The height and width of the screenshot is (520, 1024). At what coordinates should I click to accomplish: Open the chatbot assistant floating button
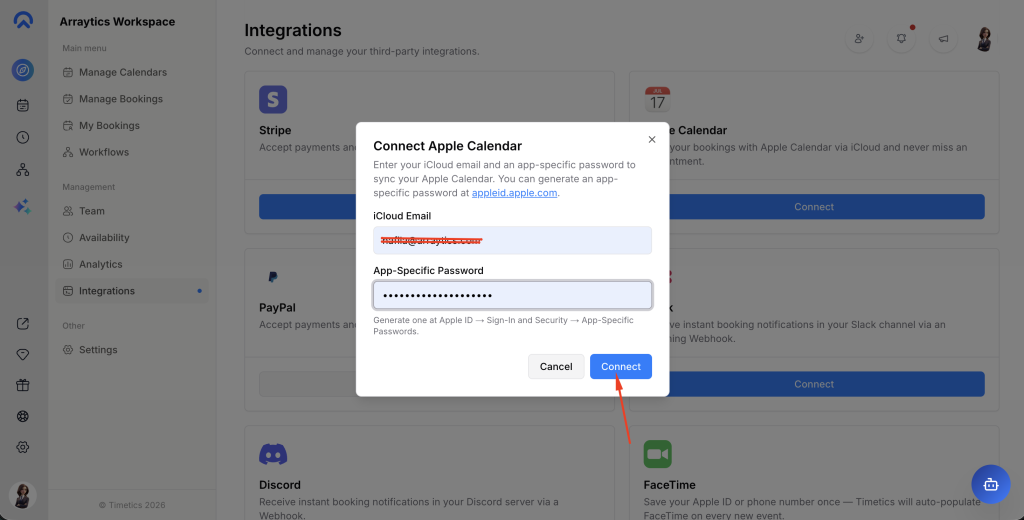[990, 484]
